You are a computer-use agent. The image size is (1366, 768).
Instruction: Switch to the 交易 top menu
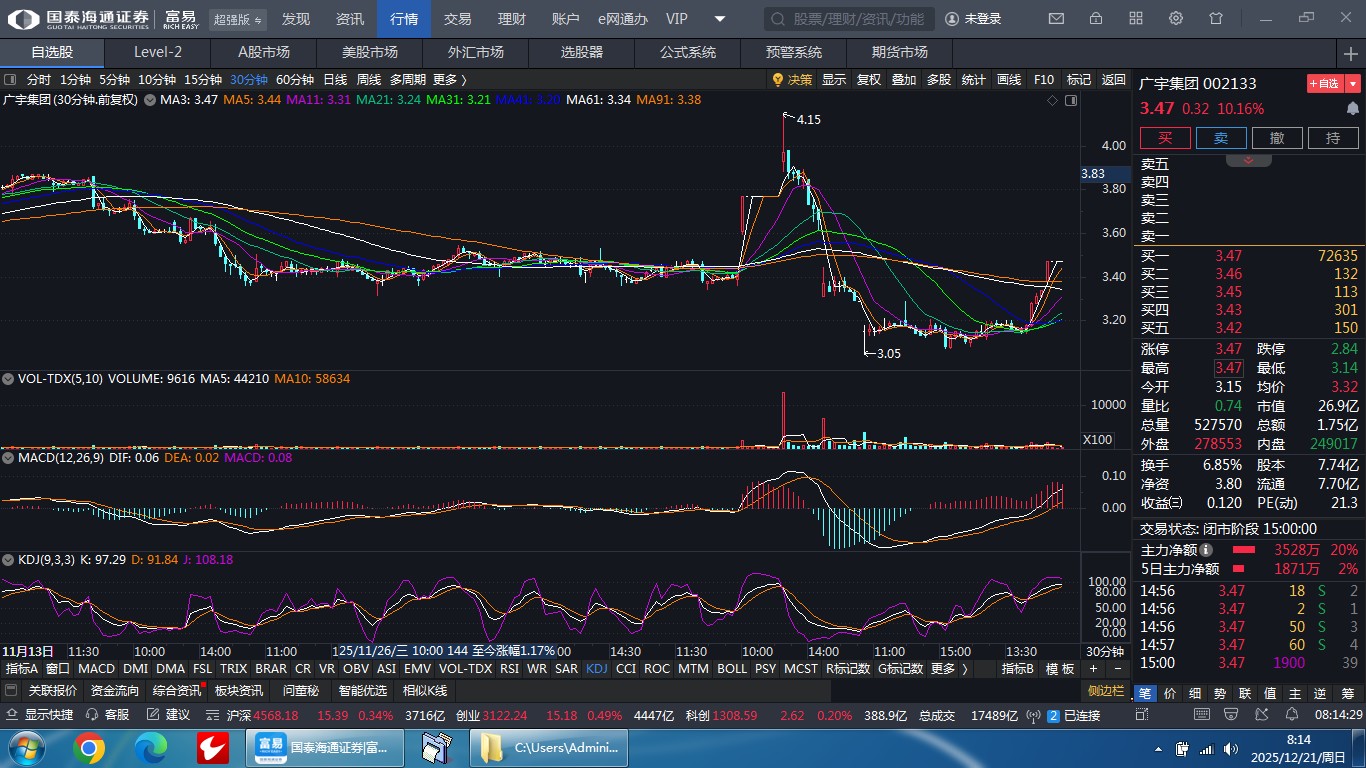coord(458,19)
